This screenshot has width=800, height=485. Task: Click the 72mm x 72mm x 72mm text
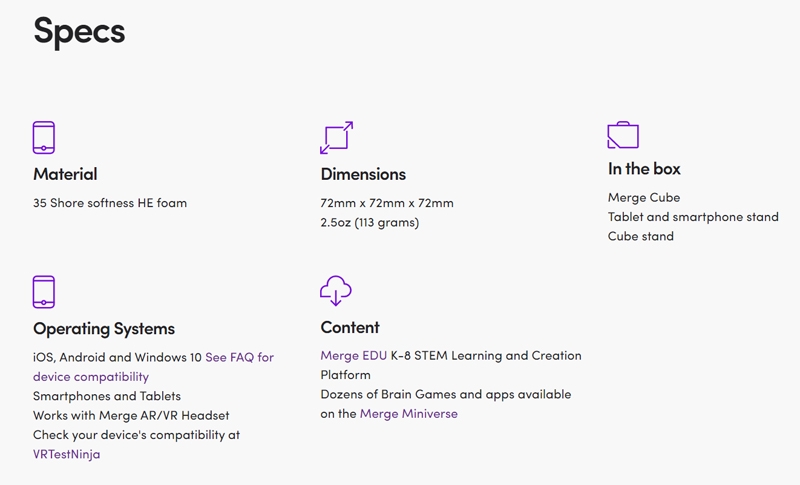387,203
